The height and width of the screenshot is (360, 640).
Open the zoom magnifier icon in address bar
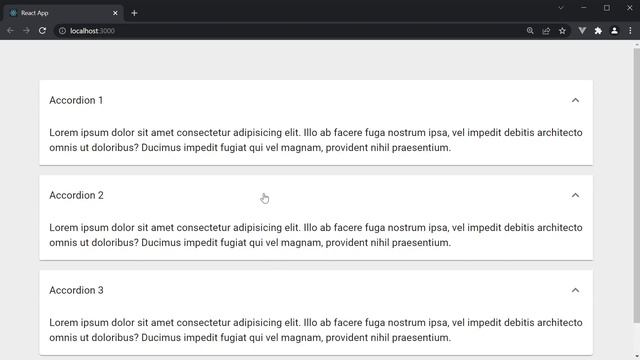[x=530, y=31]
